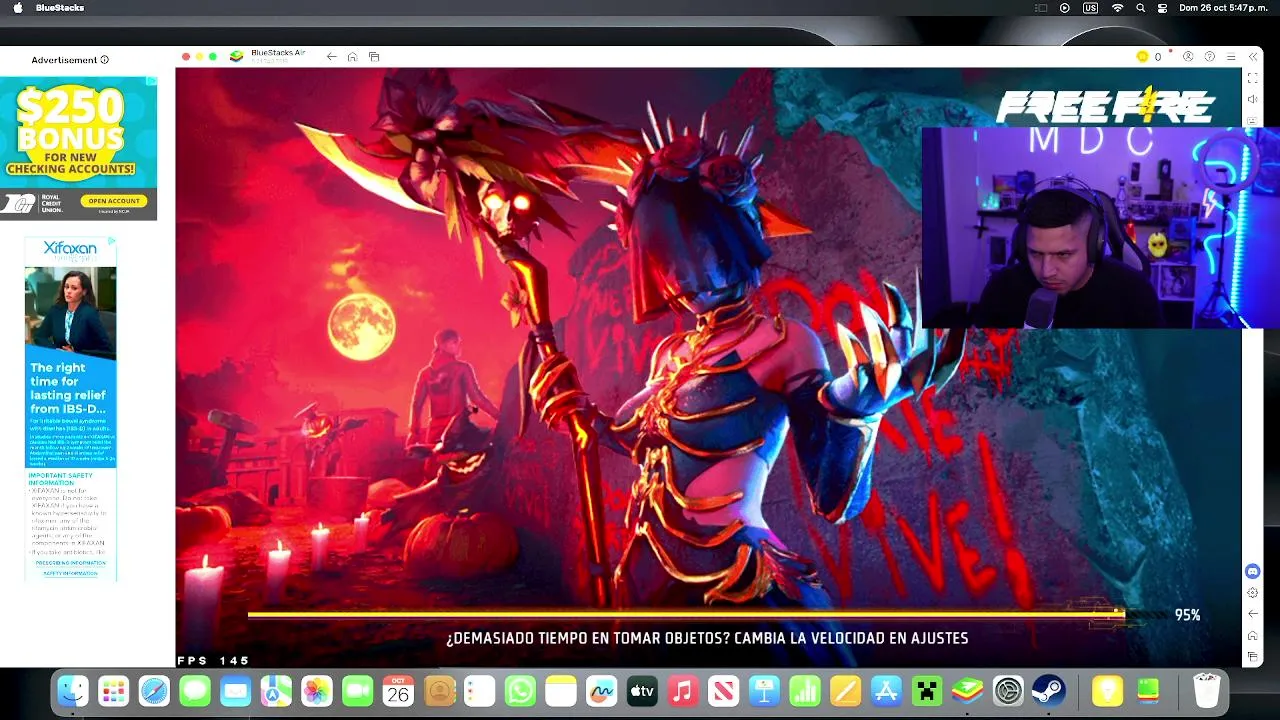Go to BlueStacks home screen icon
The image size is (1280, 720).
352,57
